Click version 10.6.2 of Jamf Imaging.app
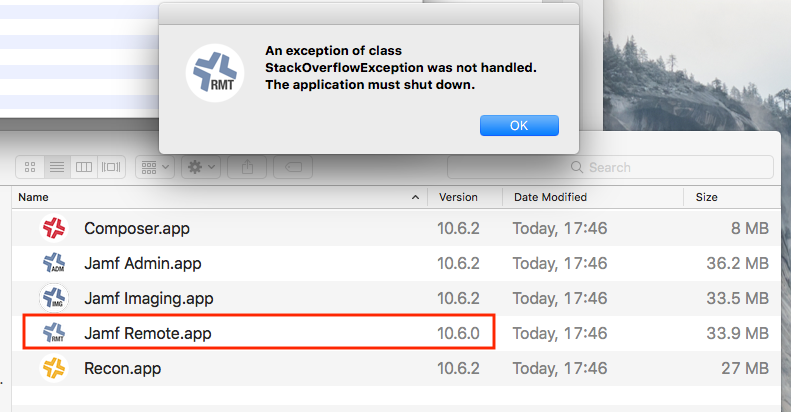The height and width of the screenshot is (412, 791). coord(458,299)
